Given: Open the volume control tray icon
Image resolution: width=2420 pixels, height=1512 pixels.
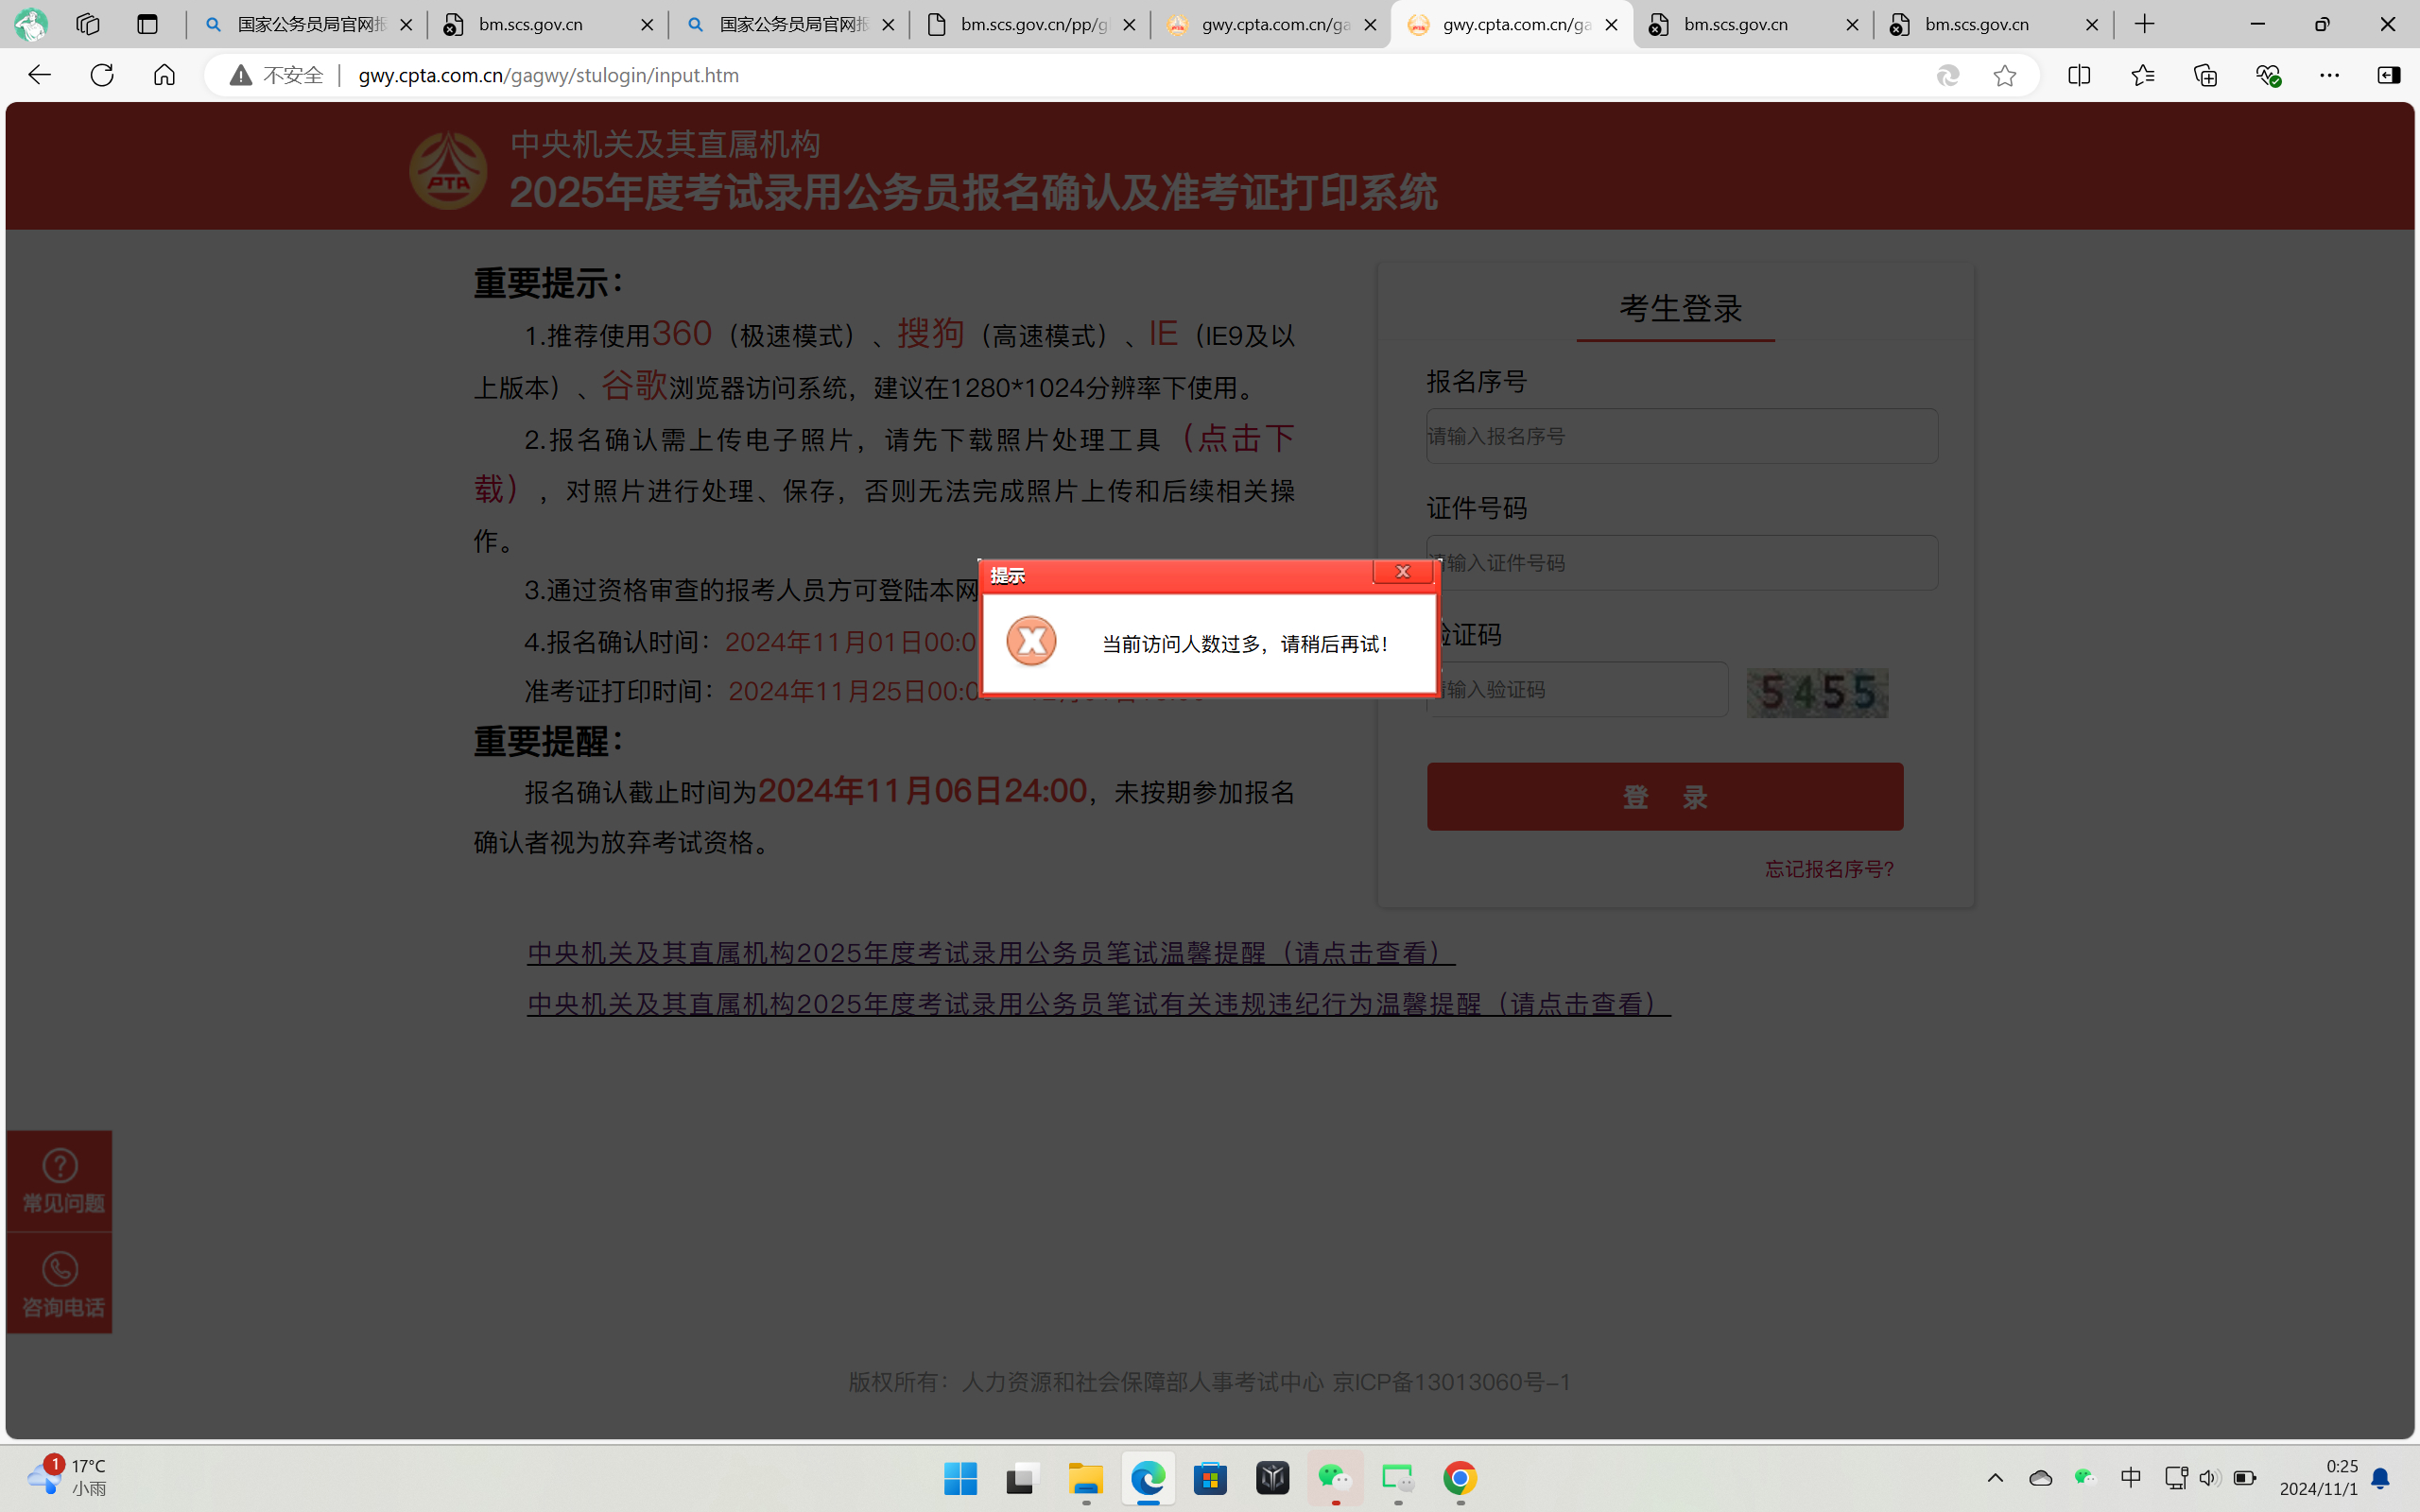Looking at the screenshot, I should 2209,1478.
